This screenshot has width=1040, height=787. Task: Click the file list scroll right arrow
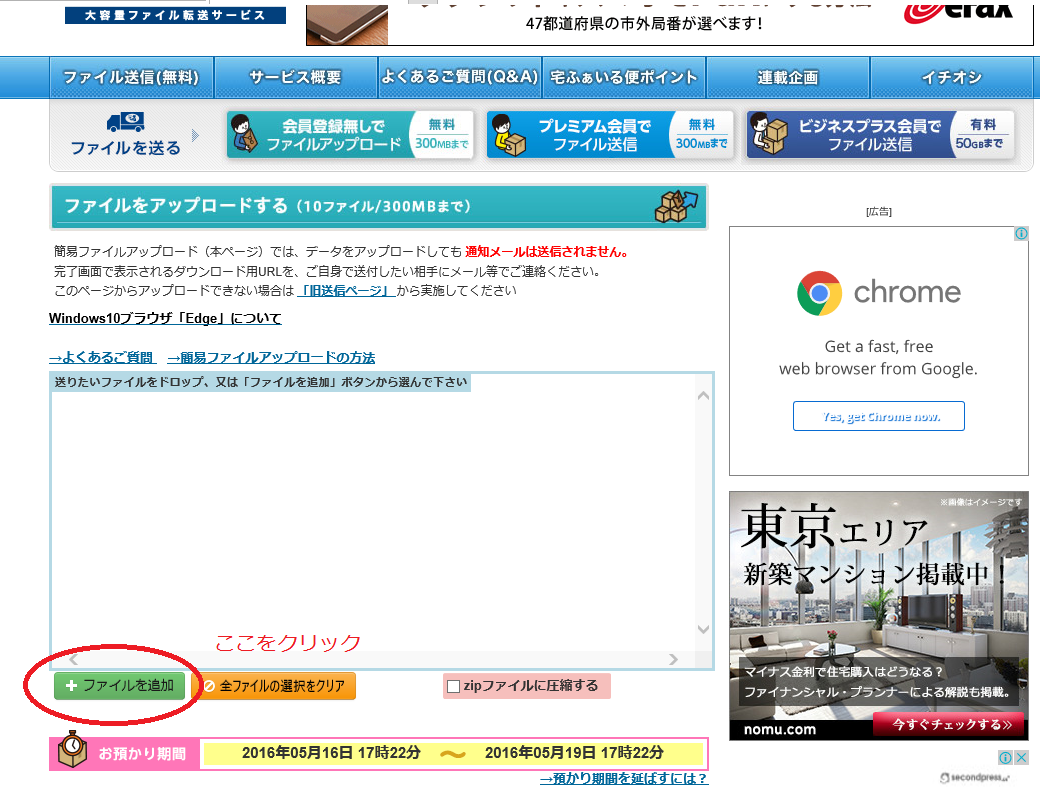point(673,660)
